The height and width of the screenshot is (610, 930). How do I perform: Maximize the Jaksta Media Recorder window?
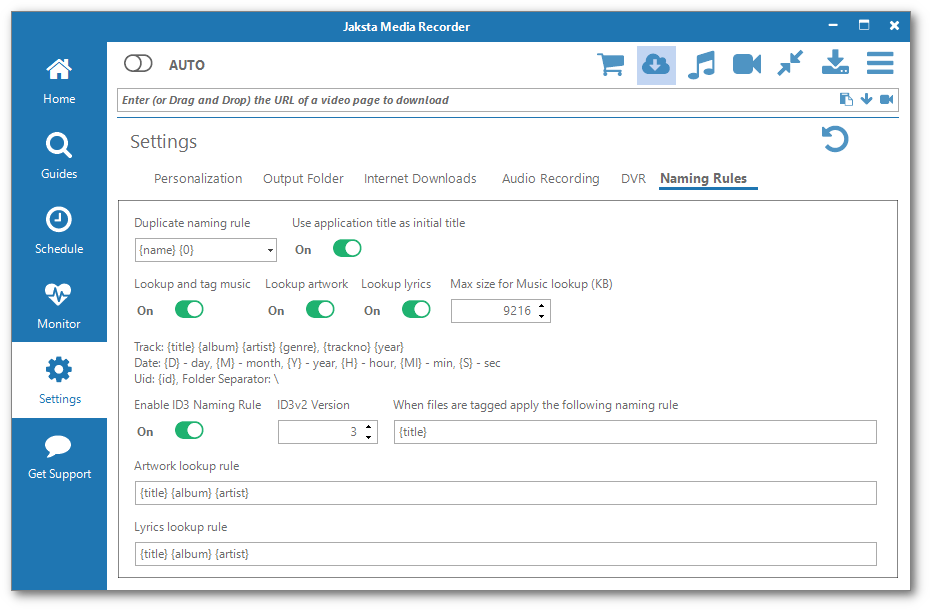(x=864, y=25)
